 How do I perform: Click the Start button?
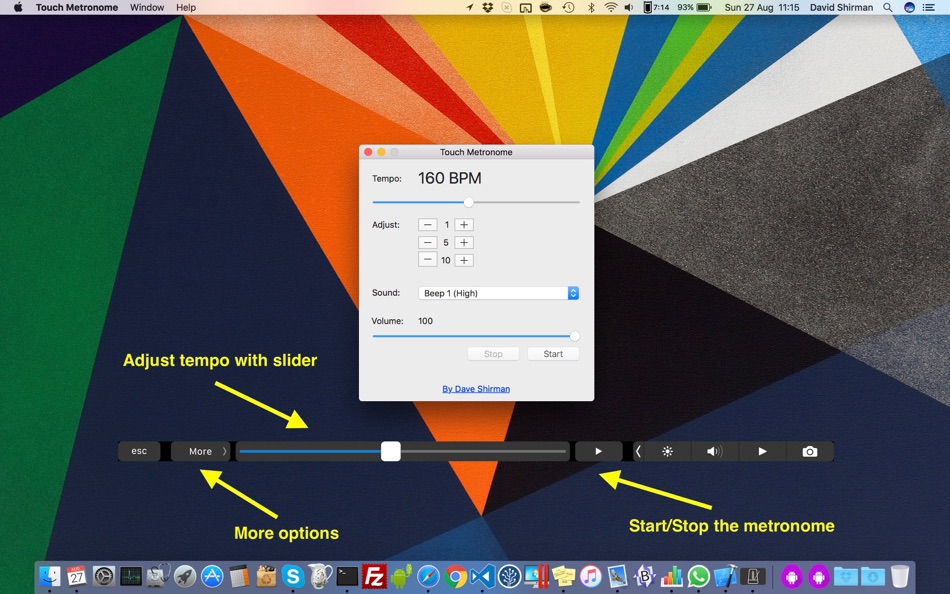click(553, 354)
